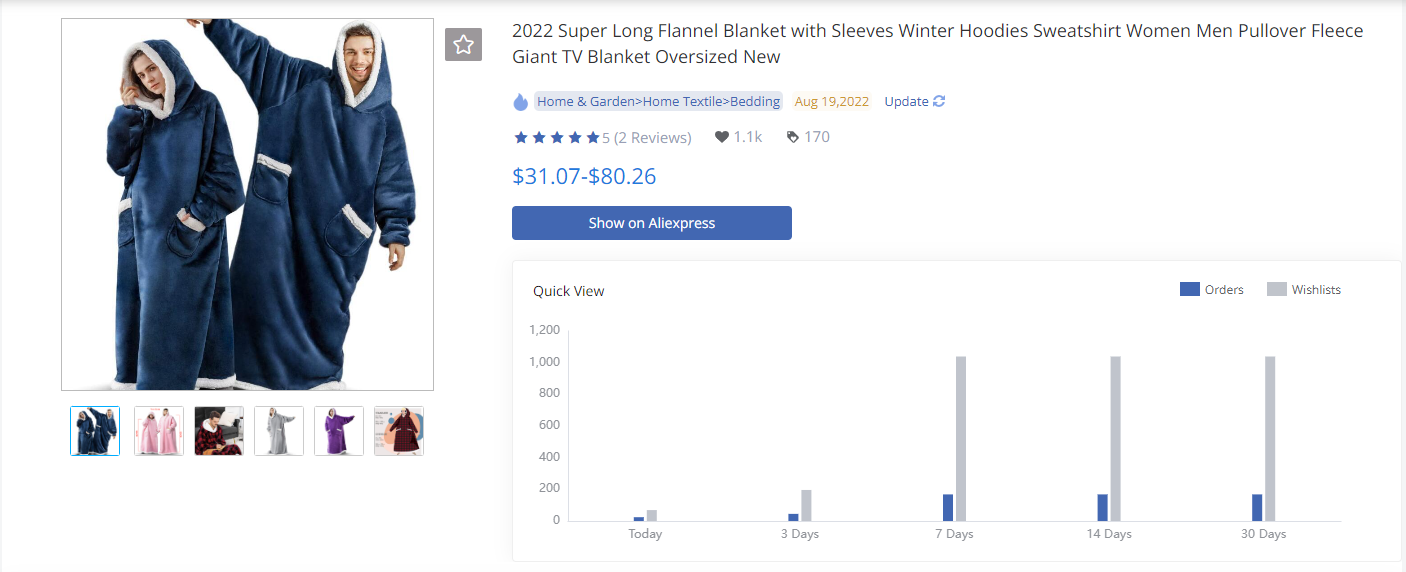Click the 30 Days orders blue bar

[x=1257, y=507]
